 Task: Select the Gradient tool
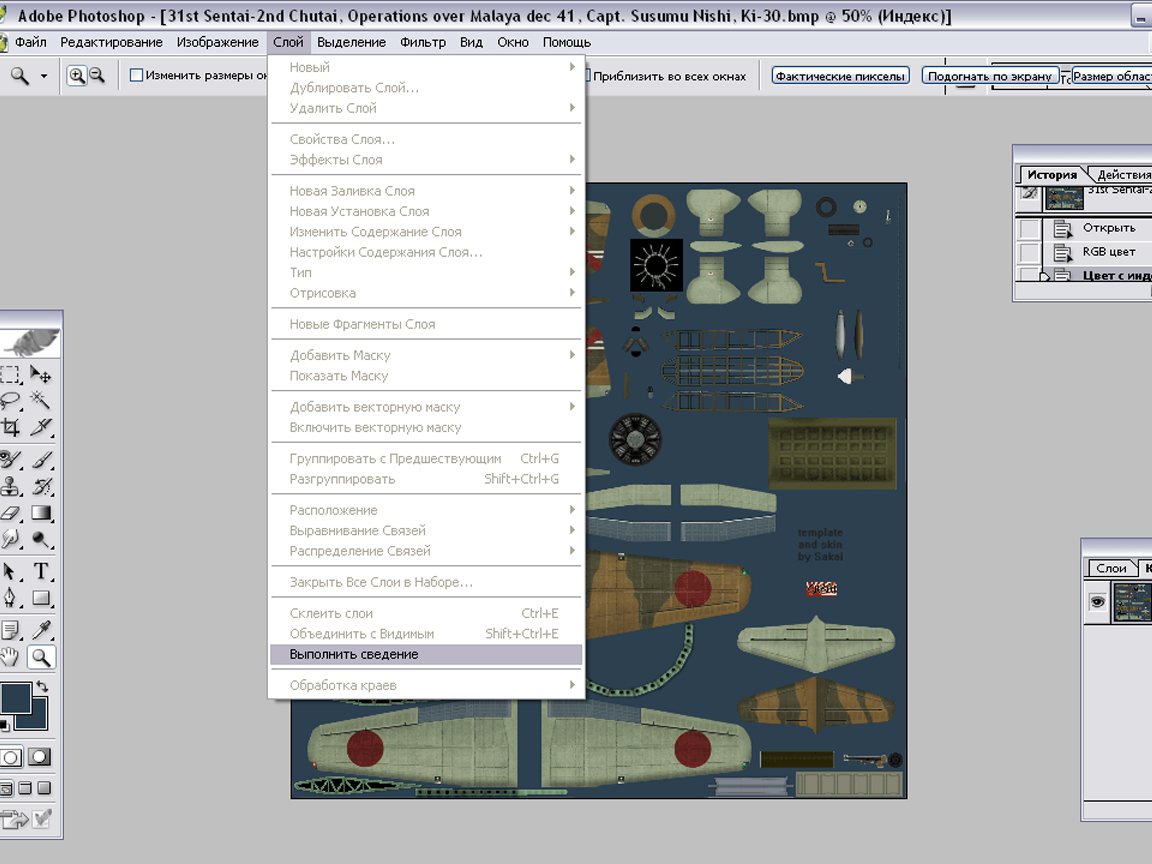click(41, 513)
